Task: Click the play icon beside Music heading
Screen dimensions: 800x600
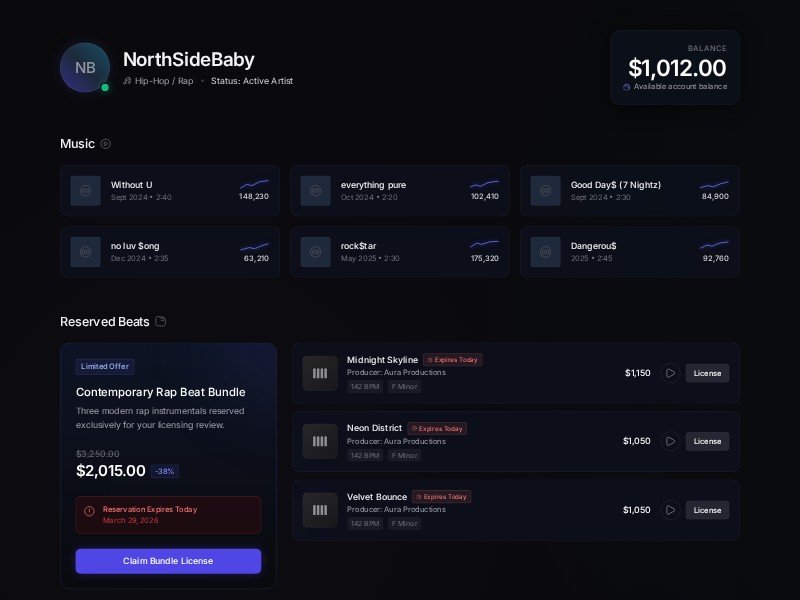Action: [x=106, y=144]
